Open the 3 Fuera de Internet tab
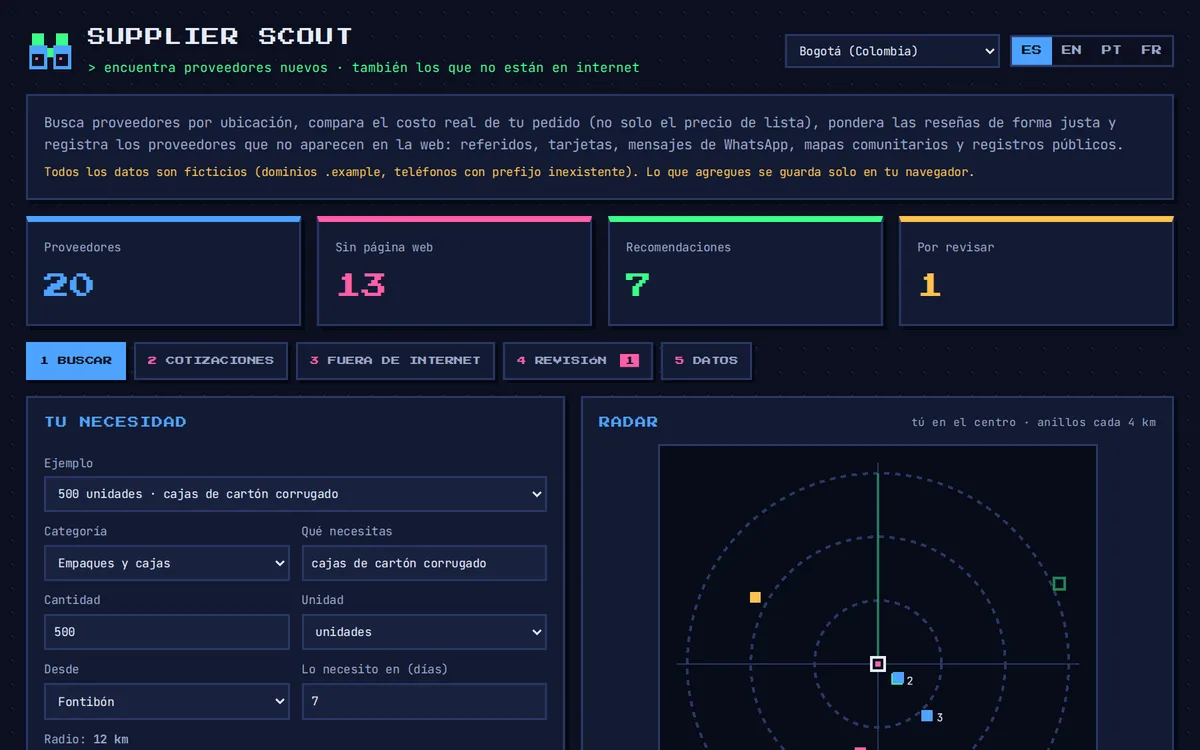 coord(395,361)
